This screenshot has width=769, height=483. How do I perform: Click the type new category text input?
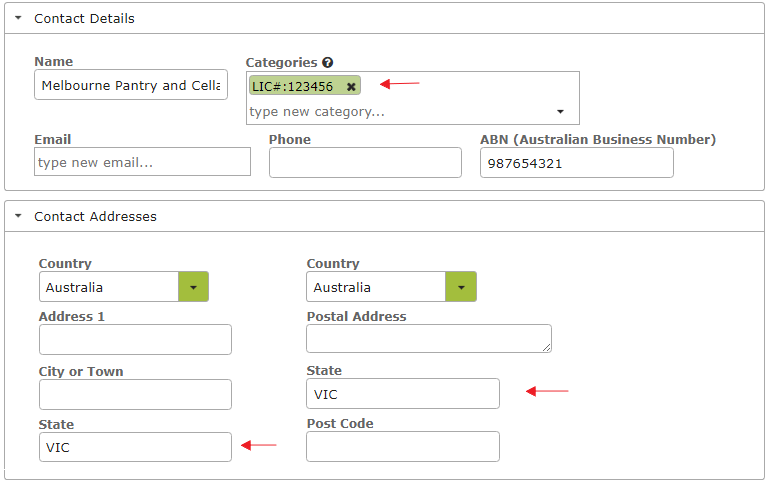pyautogui.click(x=400, y=112)
